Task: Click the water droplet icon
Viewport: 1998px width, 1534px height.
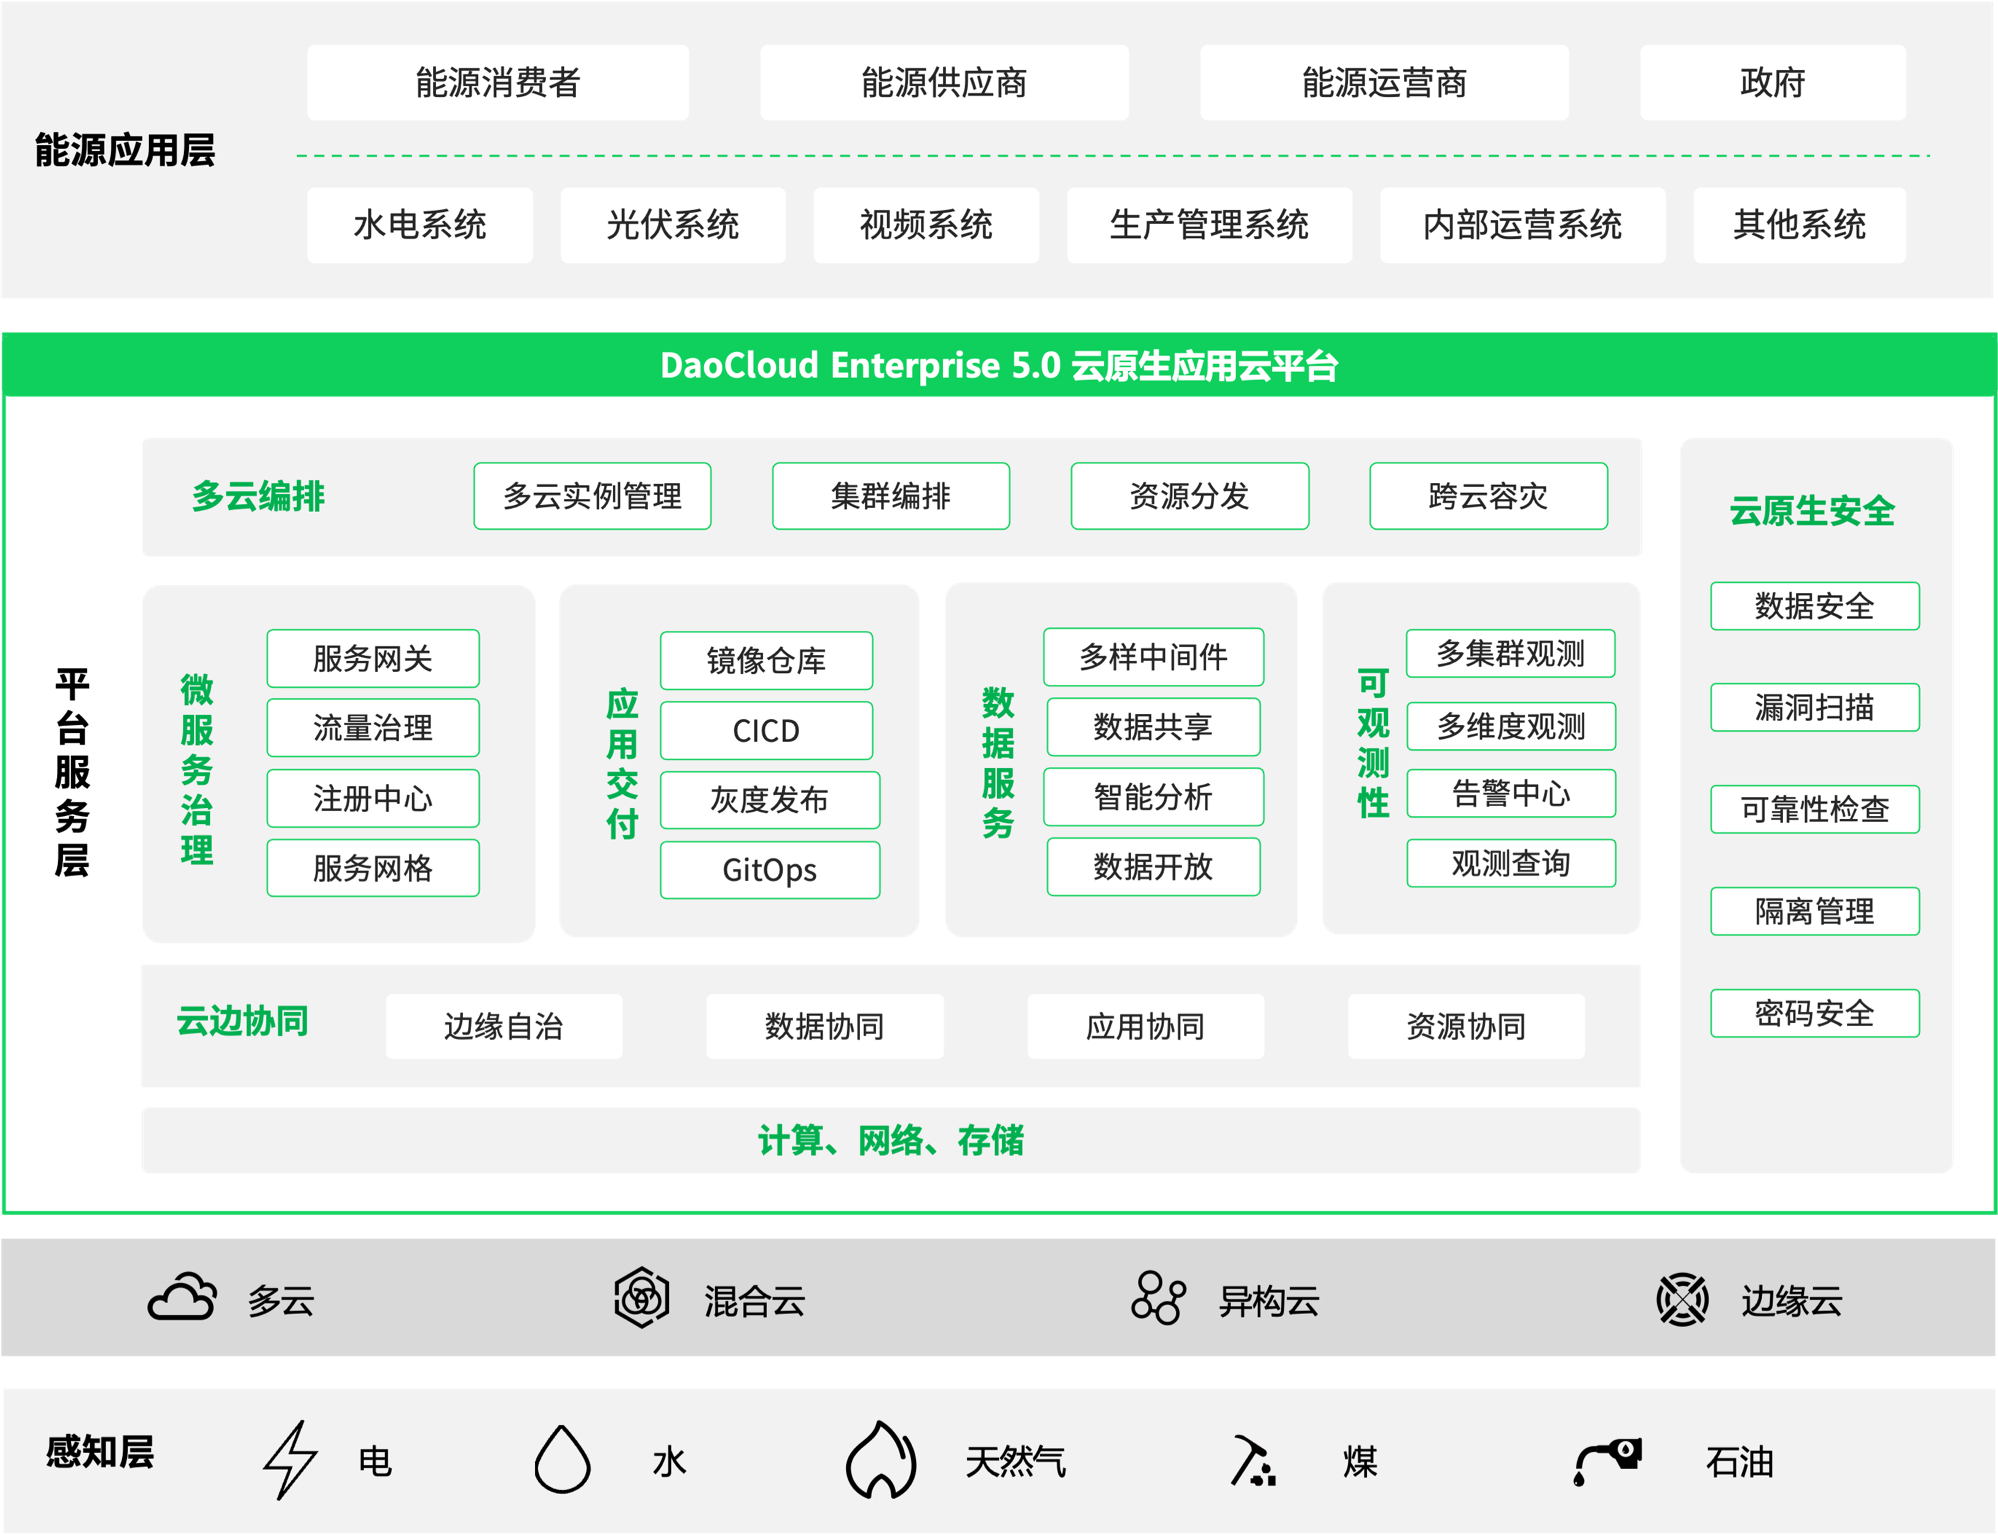Action: click(x=562, y=1459)
